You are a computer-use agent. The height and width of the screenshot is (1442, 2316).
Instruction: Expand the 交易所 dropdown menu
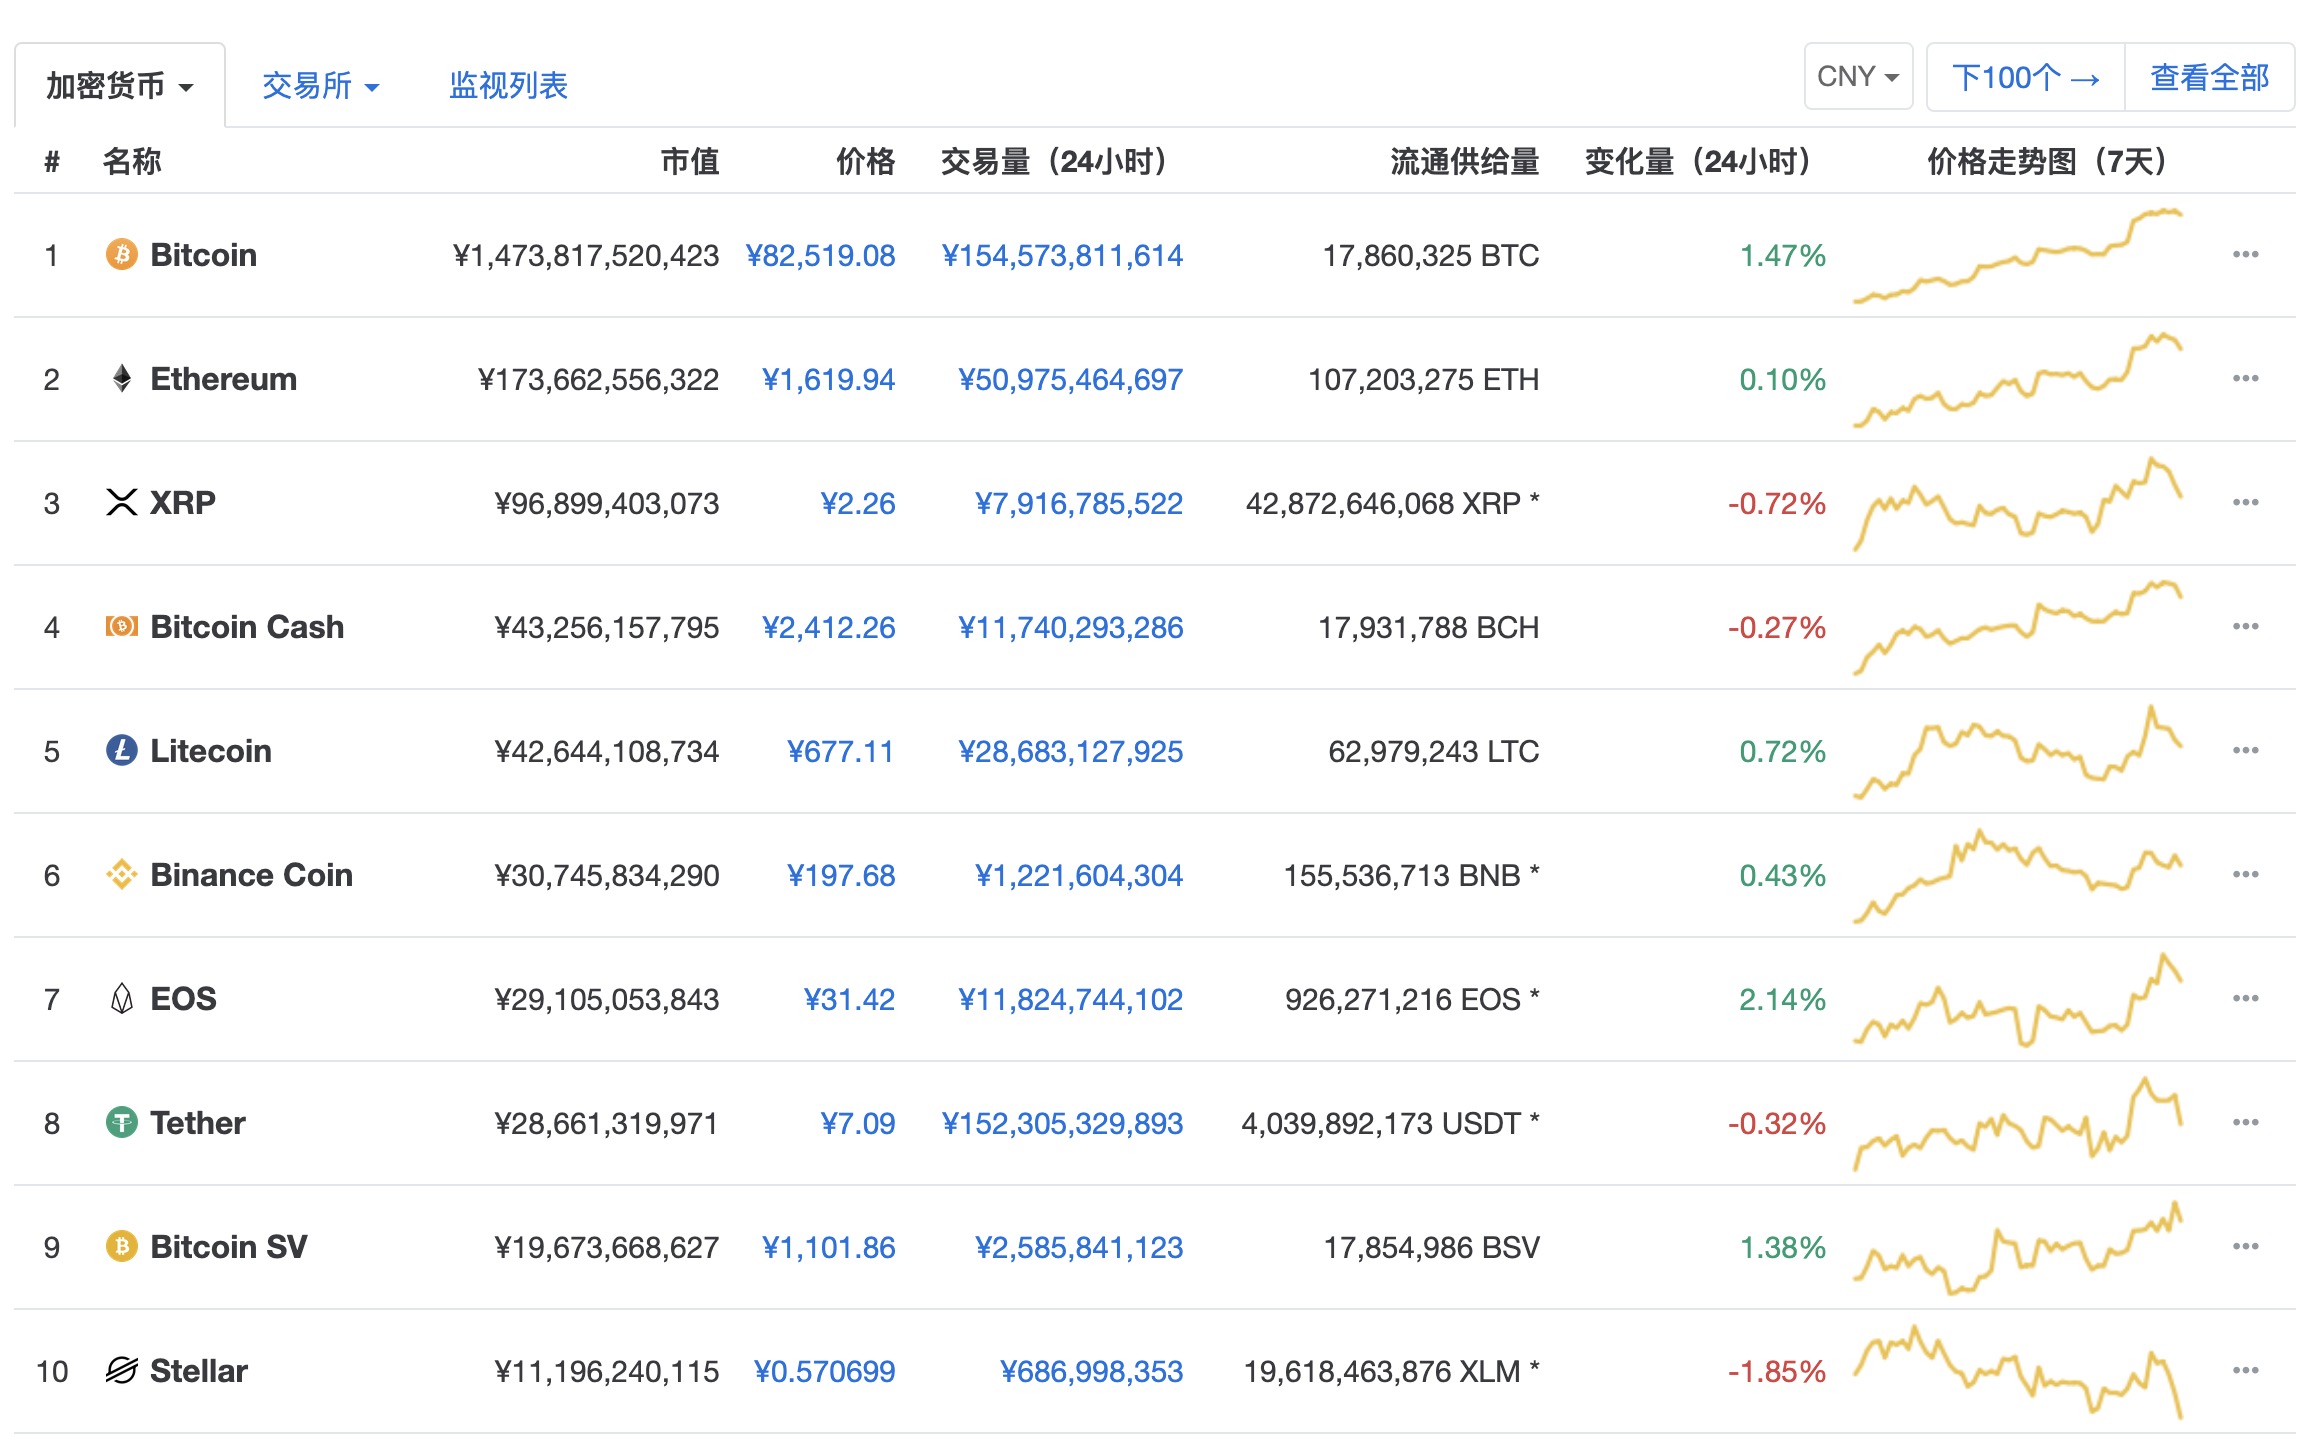click(x=320, y=86)
